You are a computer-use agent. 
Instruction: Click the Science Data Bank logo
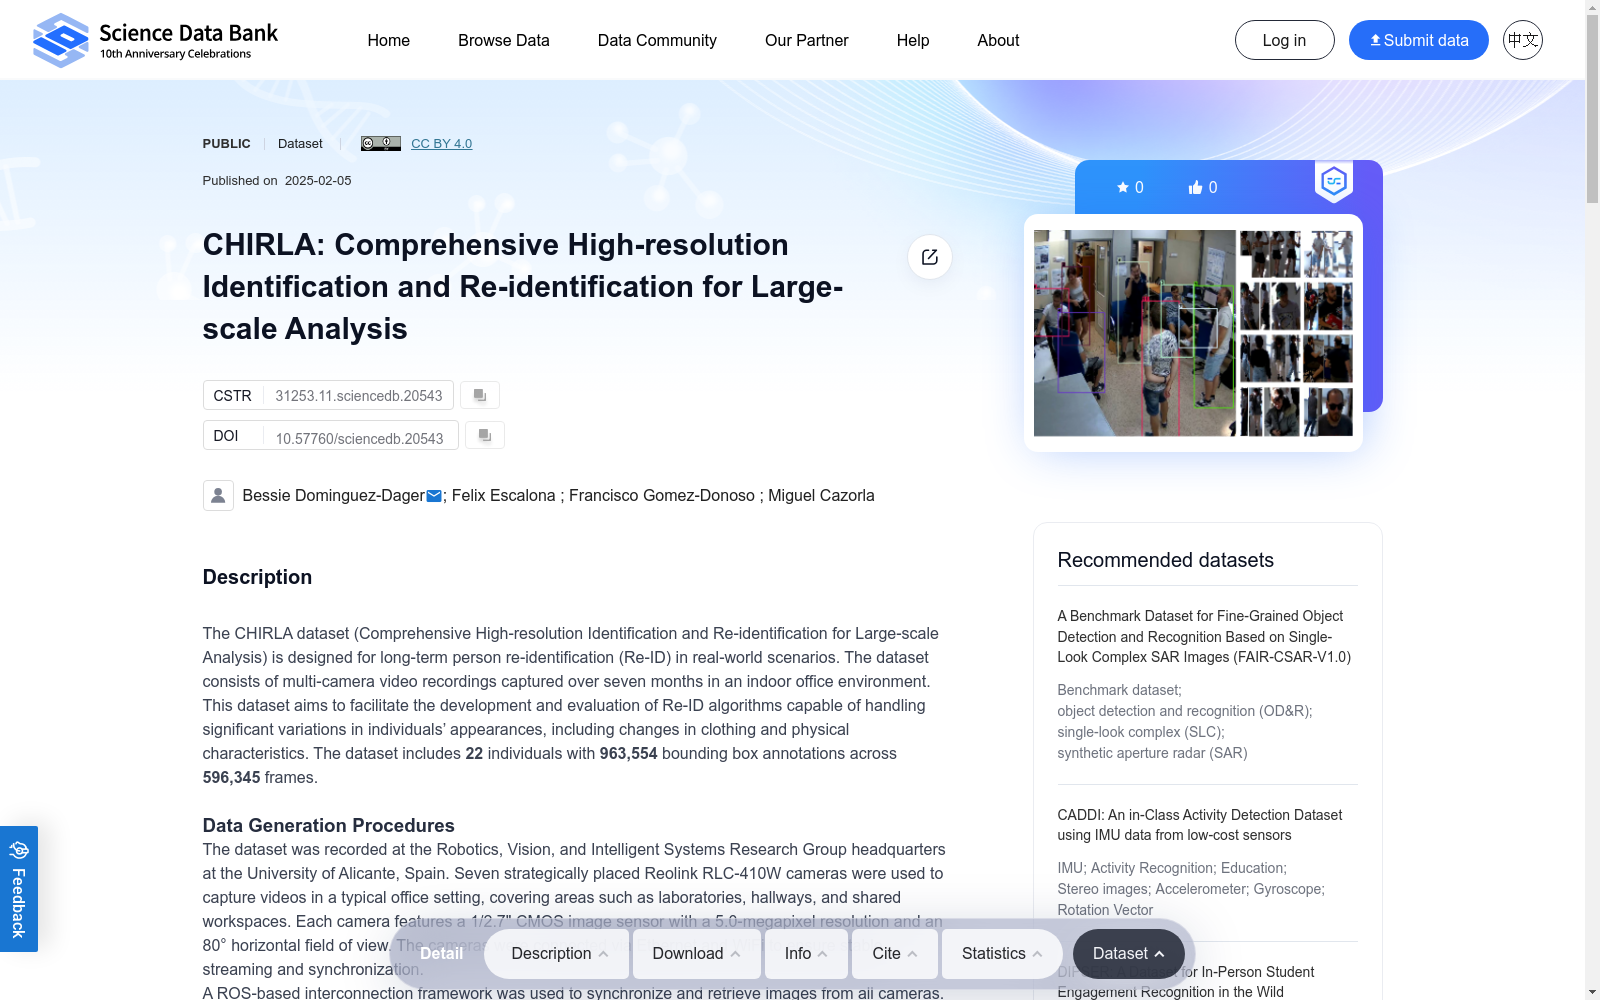[155, 40]
